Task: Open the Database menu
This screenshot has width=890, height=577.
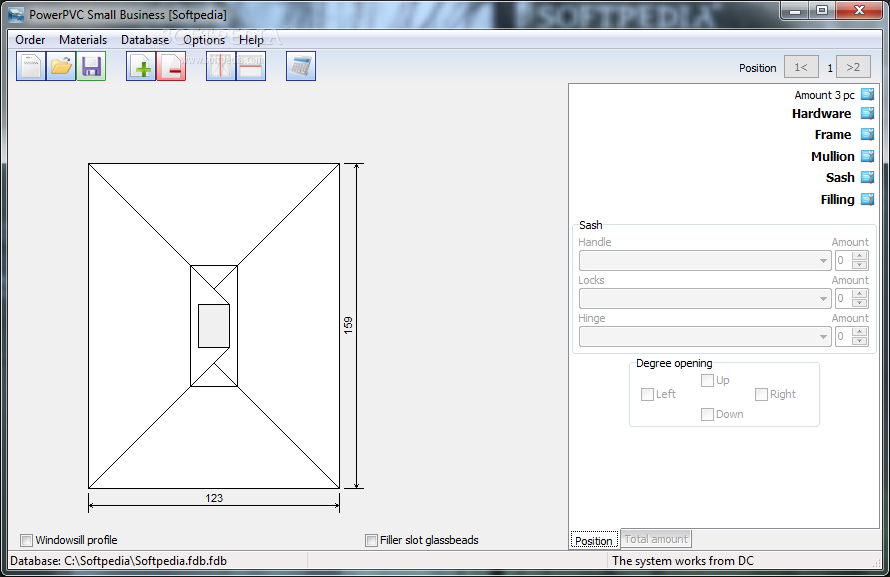Action: click(145, 40)
